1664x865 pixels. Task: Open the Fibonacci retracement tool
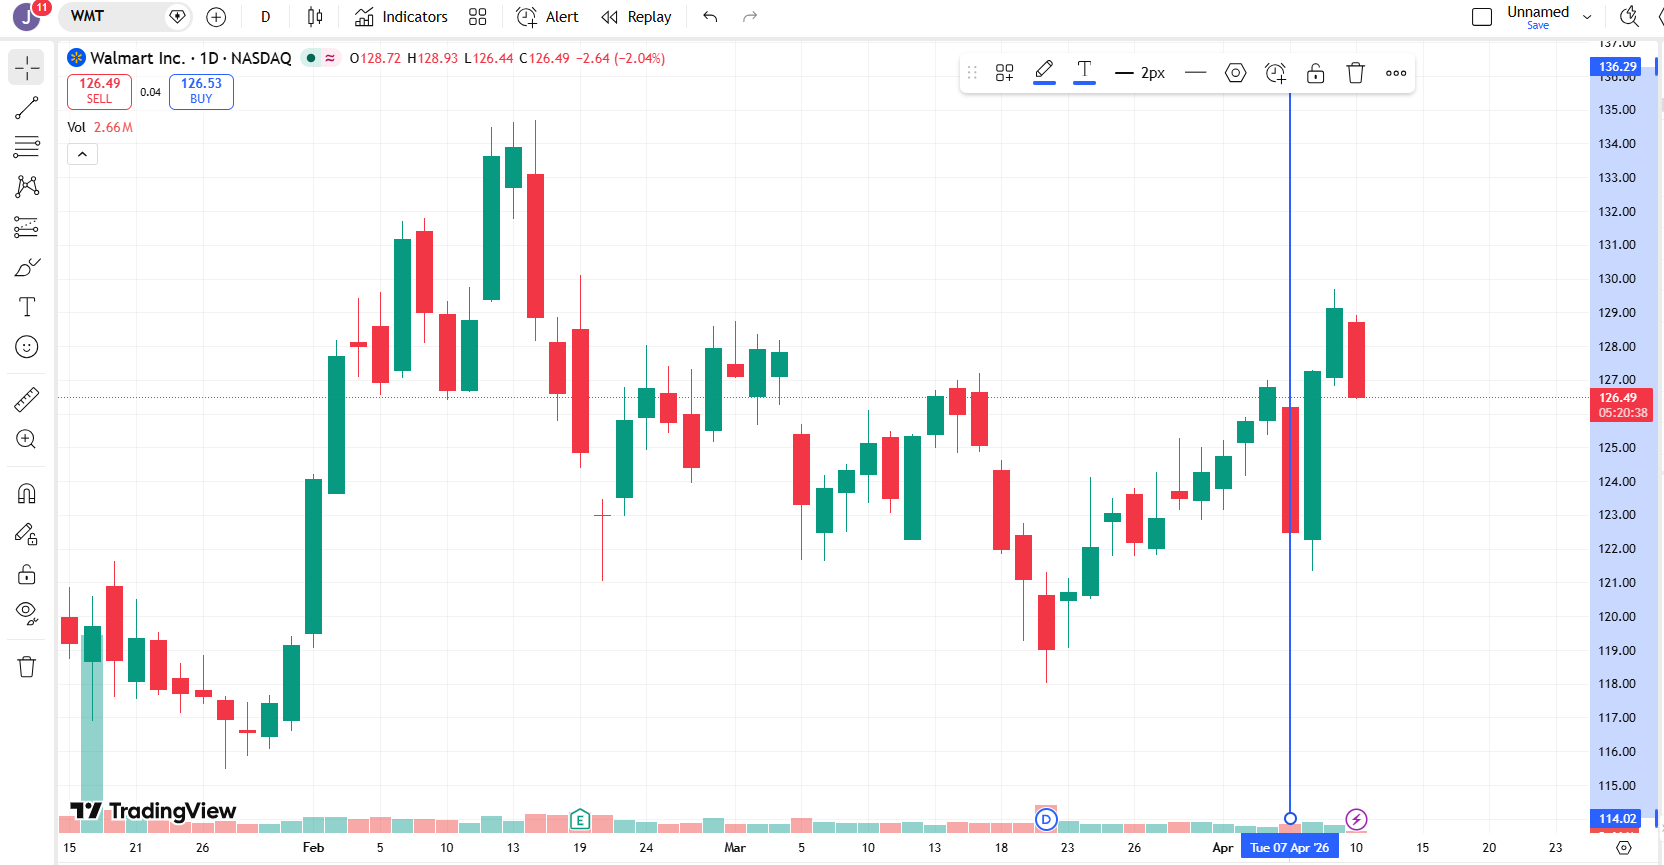(27, 147)
